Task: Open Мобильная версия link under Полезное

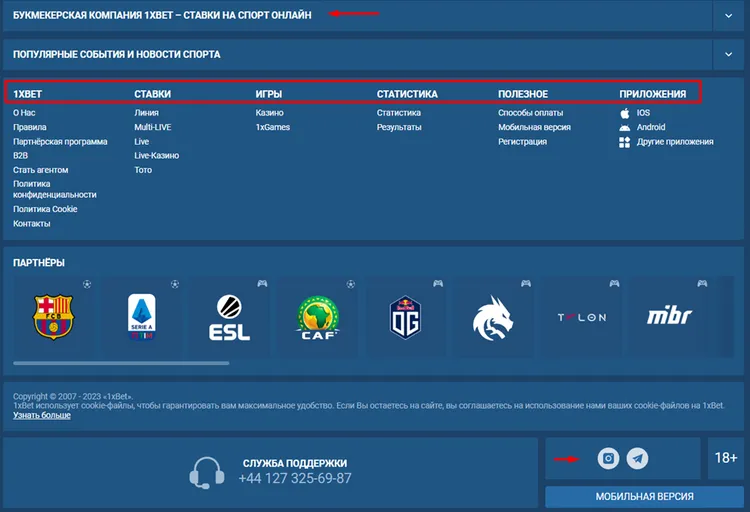Action: coord(534,127)
